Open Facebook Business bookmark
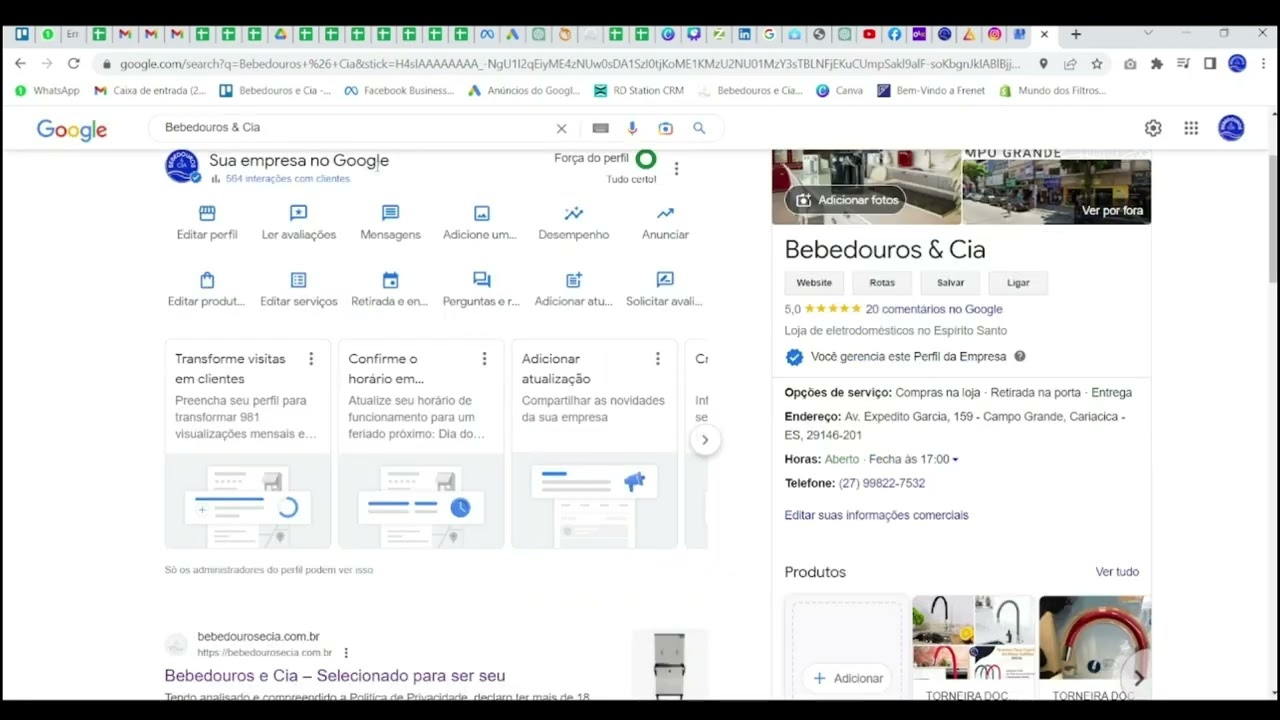1280x720 pixels. 399,90
